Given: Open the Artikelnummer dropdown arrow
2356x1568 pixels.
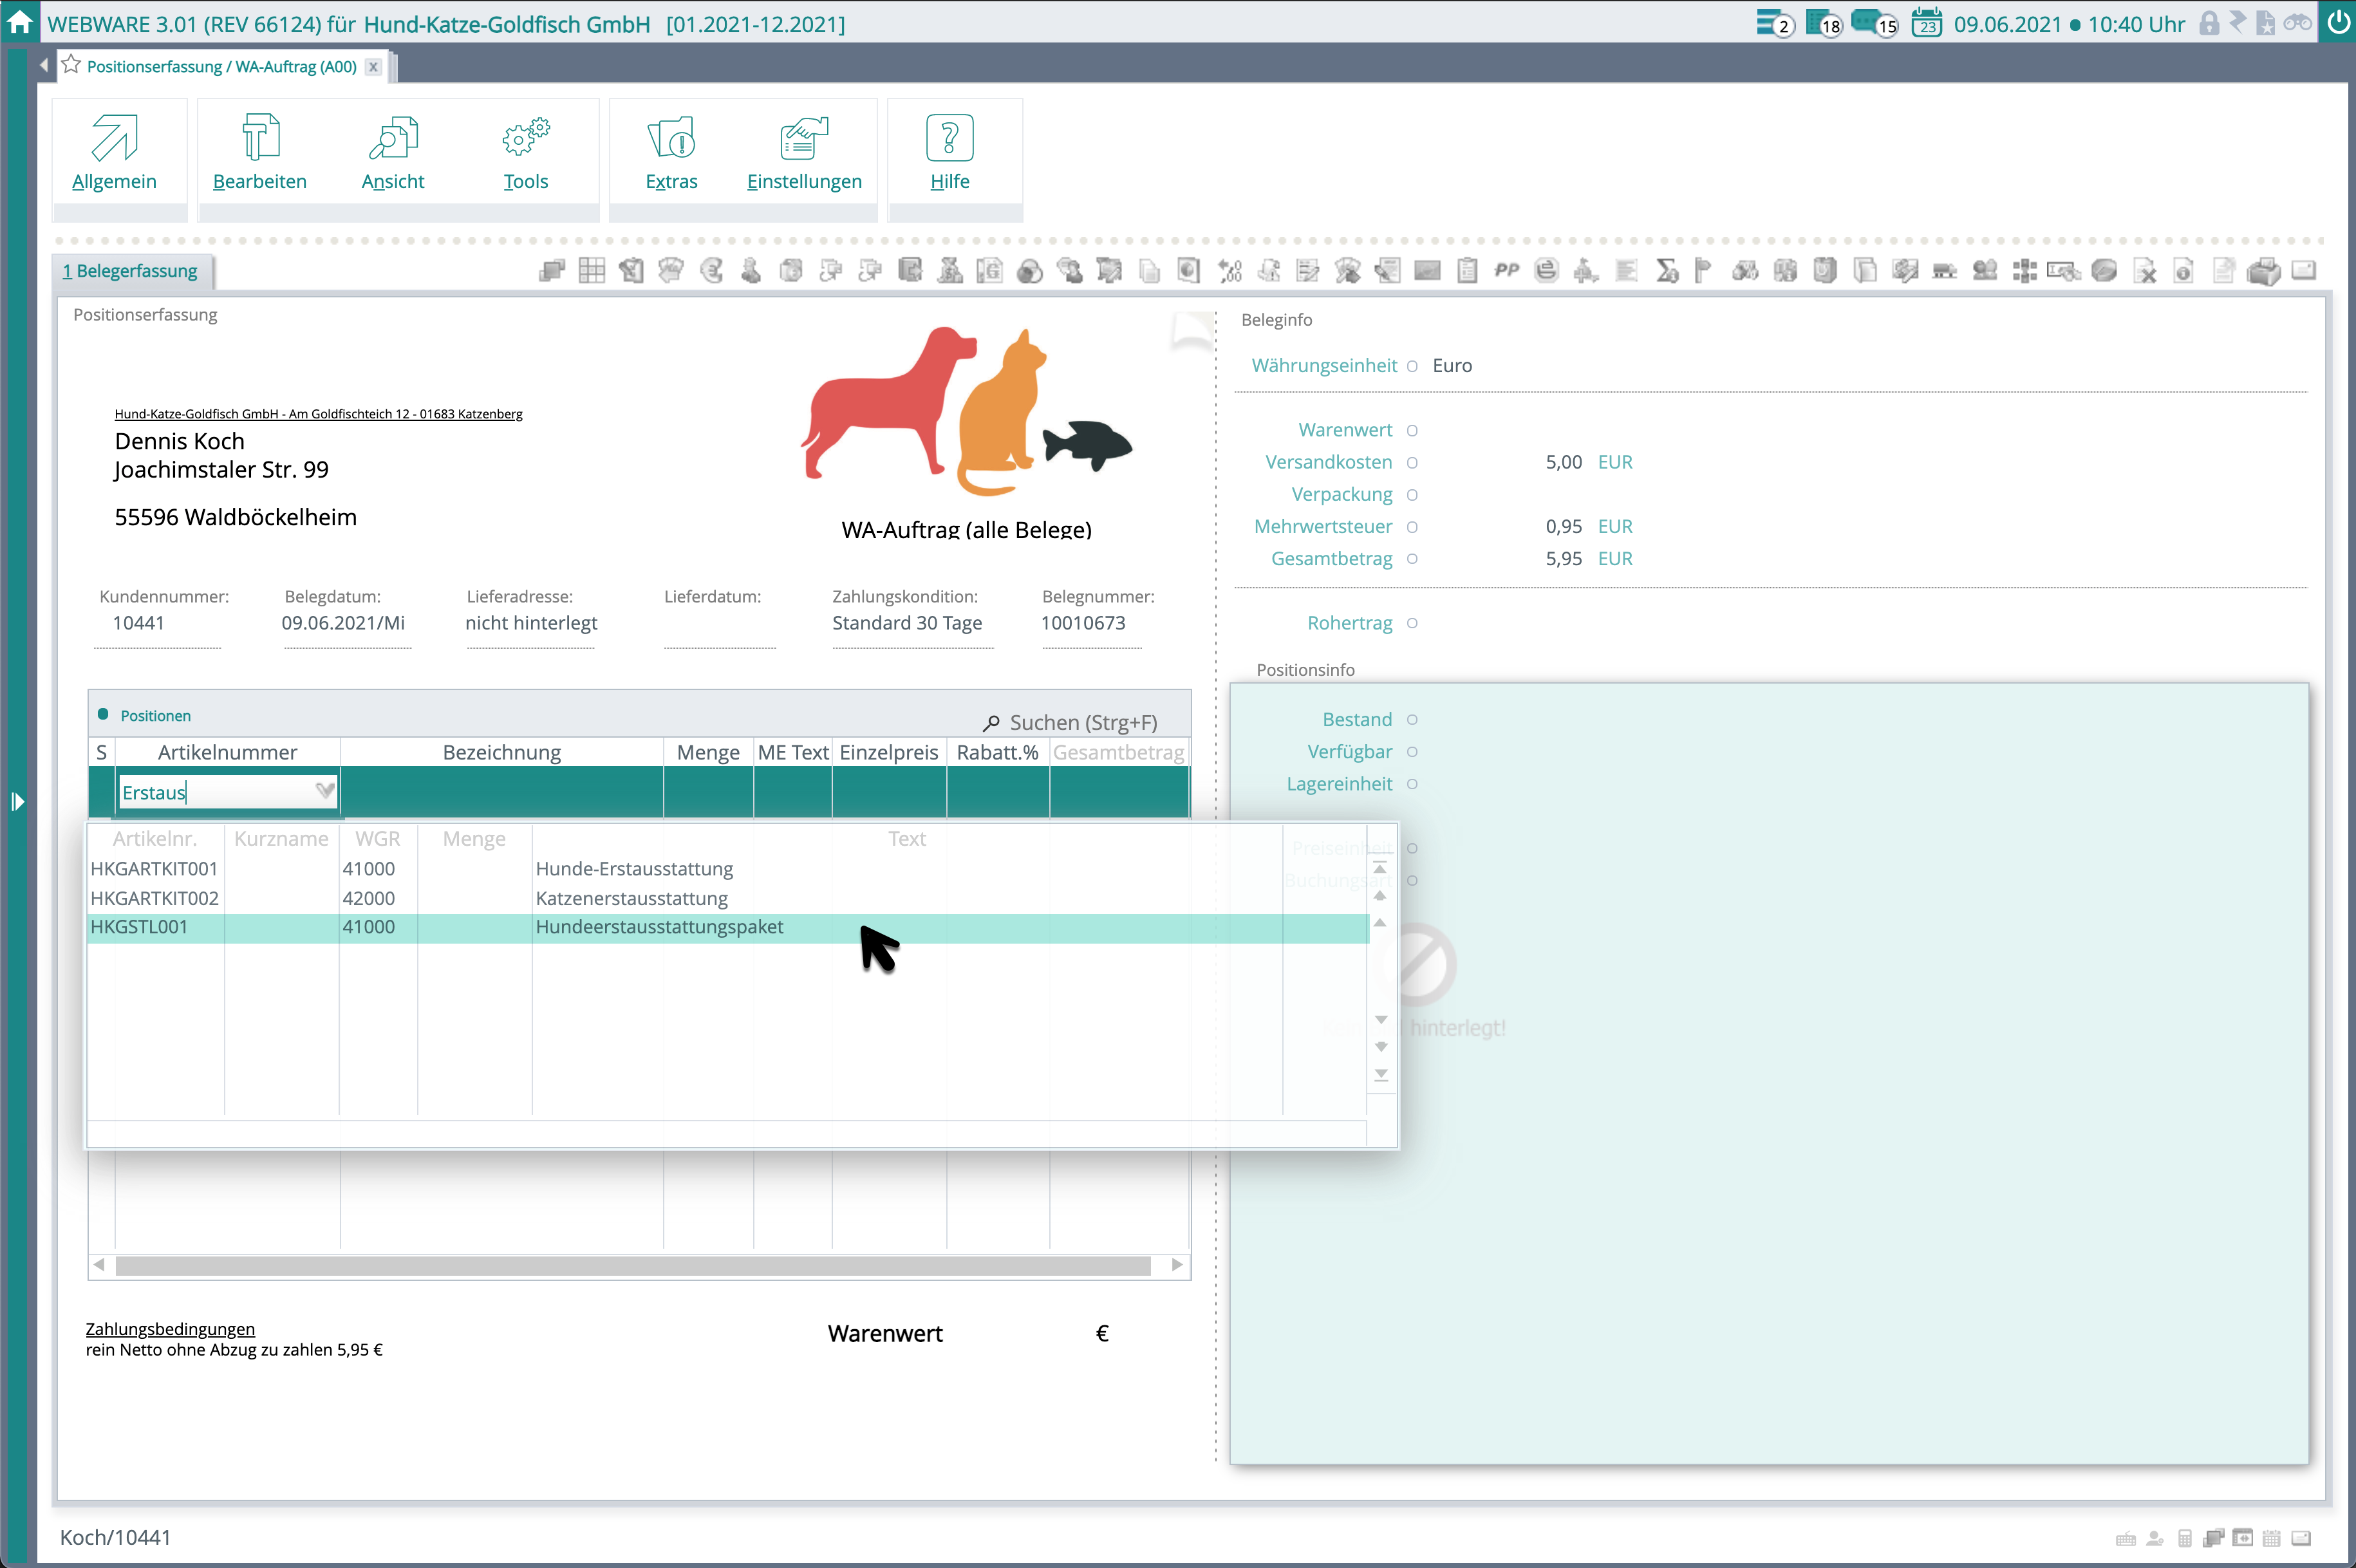Looking at the screenshot, I should point(325,792).
